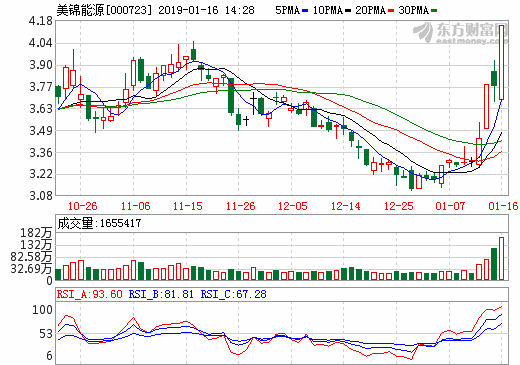Screen dimensions: 520x365
Task: Click the RSI_B:81.81 indicator label
Action: pyautogui.click(x=161, y=294)
